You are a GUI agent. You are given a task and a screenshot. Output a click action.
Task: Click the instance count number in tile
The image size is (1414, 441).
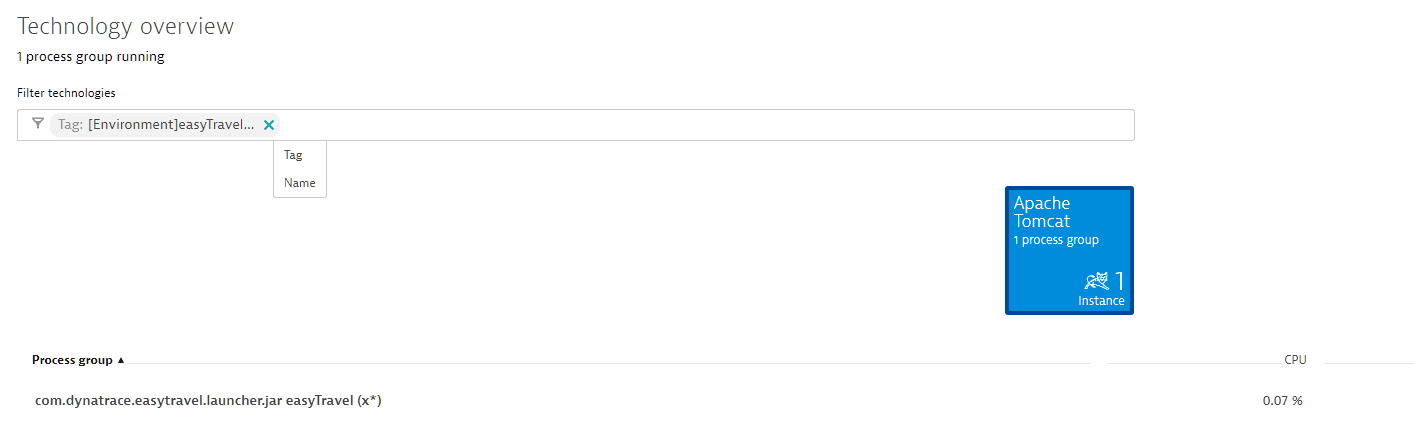pos(1120,281)
